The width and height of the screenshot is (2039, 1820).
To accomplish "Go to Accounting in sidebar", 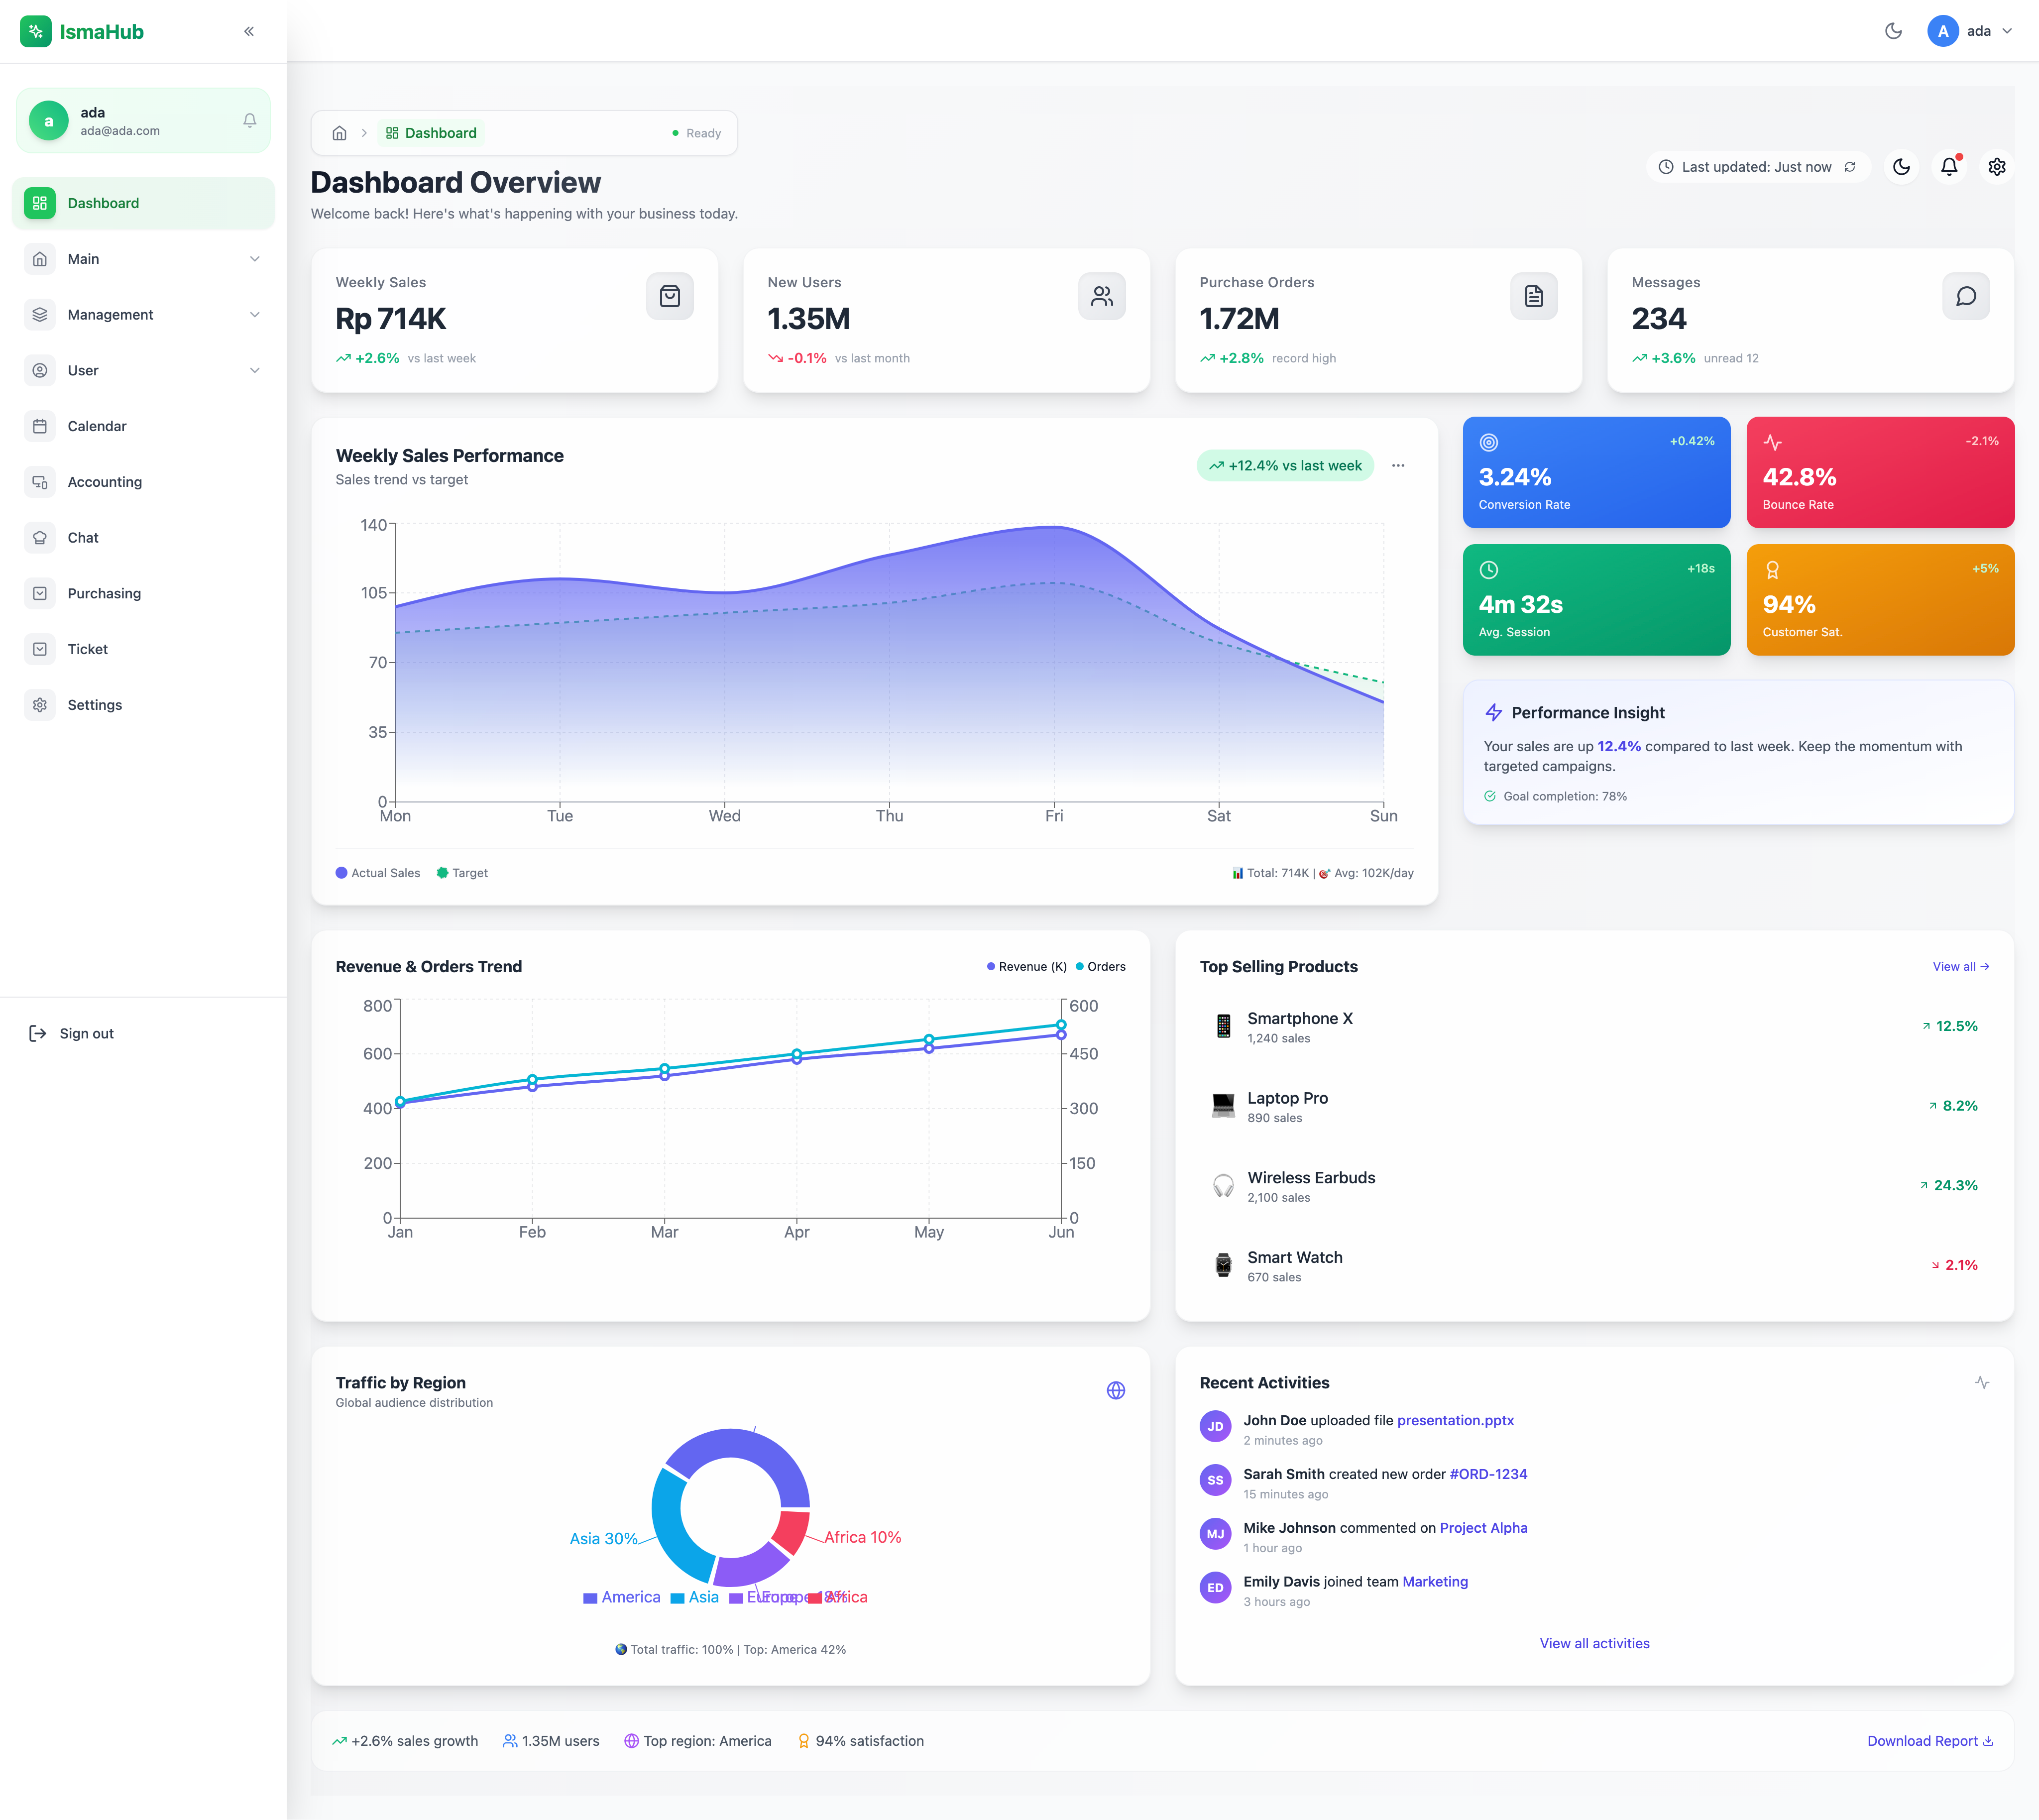I will [x=104, y=482].
